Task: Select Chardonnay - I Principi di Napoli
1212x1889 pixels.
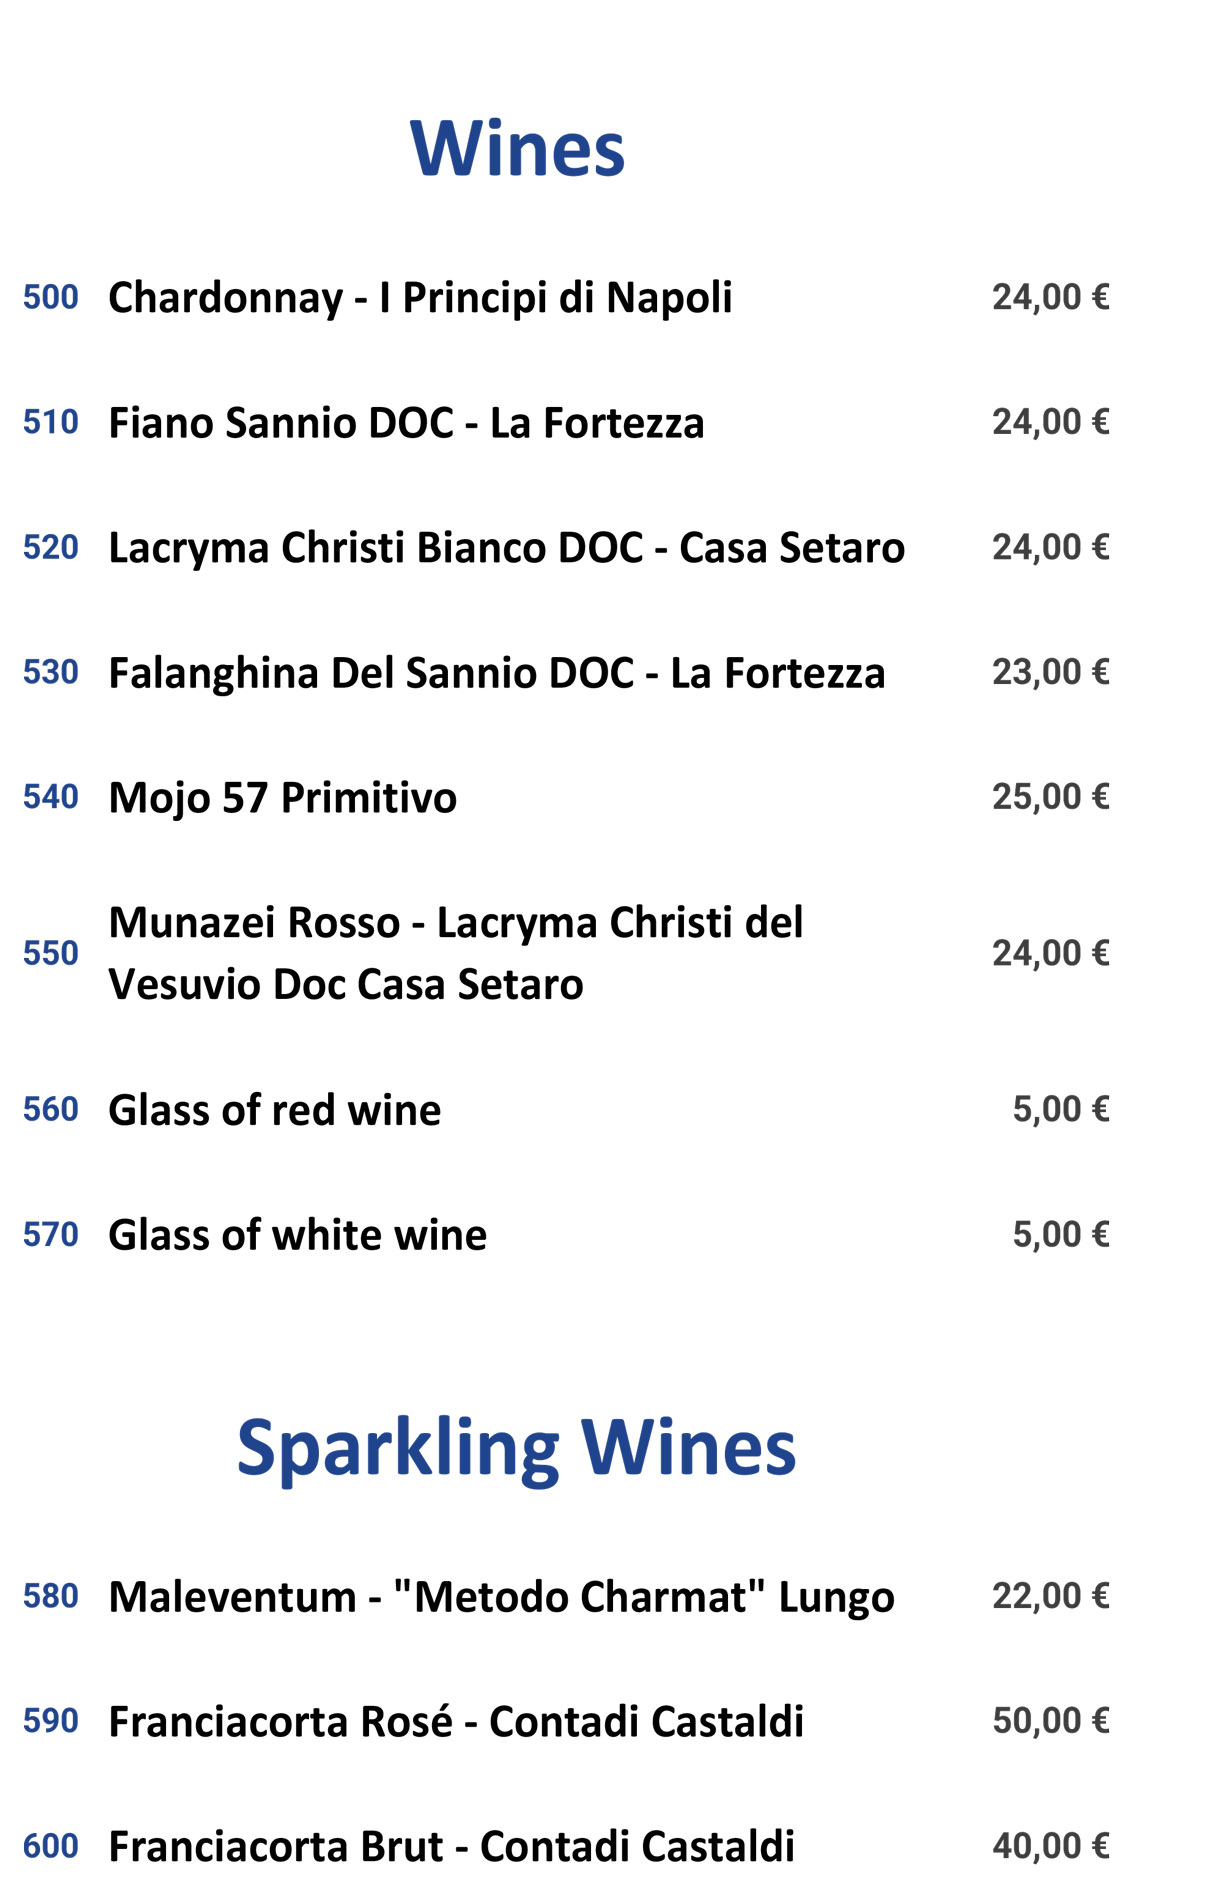Action: (420, 298)
